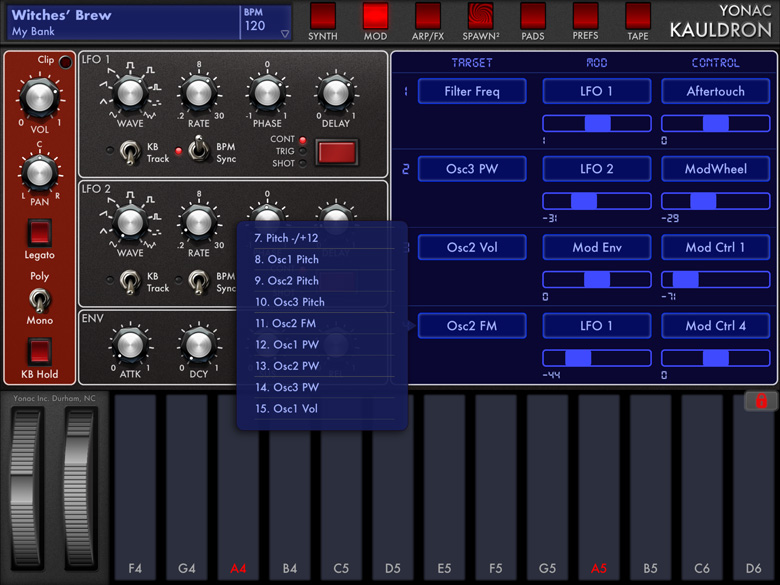Click the pitch bend wheel

point(25,489)
